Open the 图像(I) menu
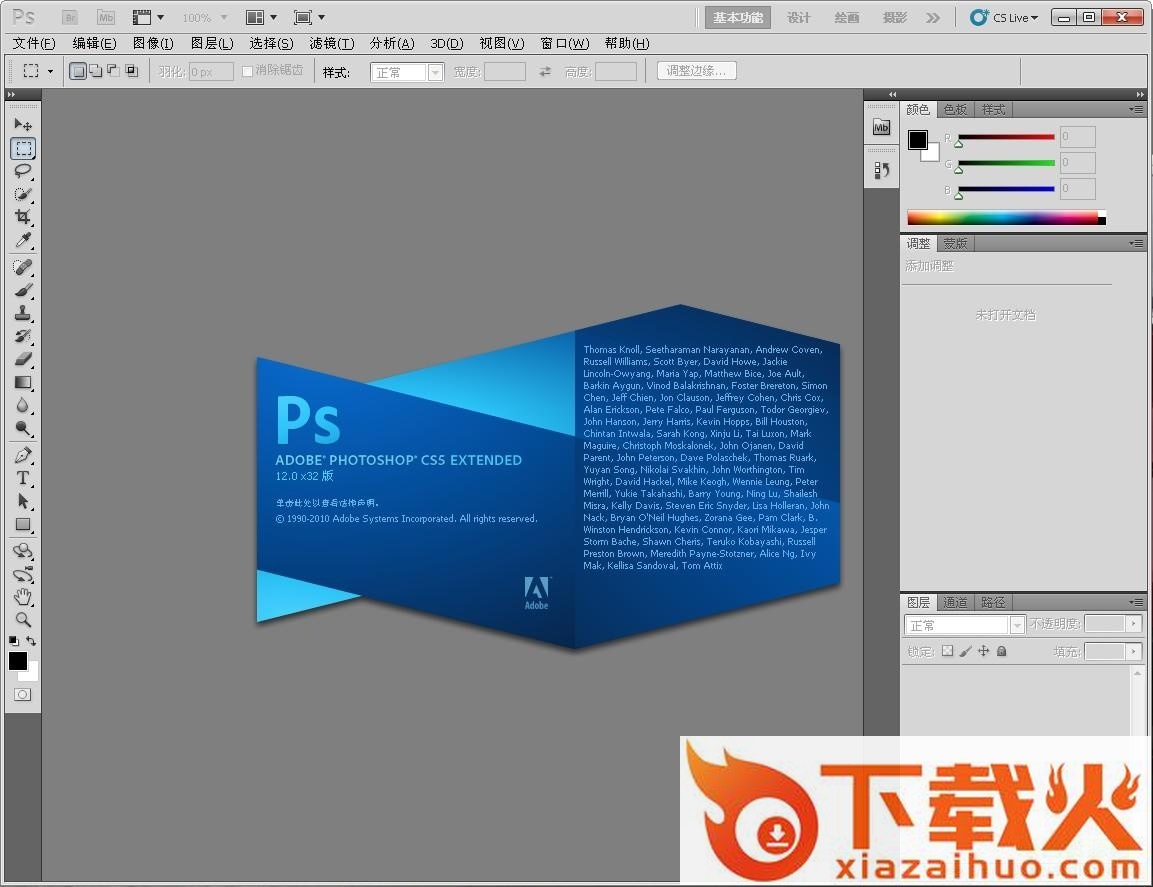The image size is (1153, 887). click(153, 43)
